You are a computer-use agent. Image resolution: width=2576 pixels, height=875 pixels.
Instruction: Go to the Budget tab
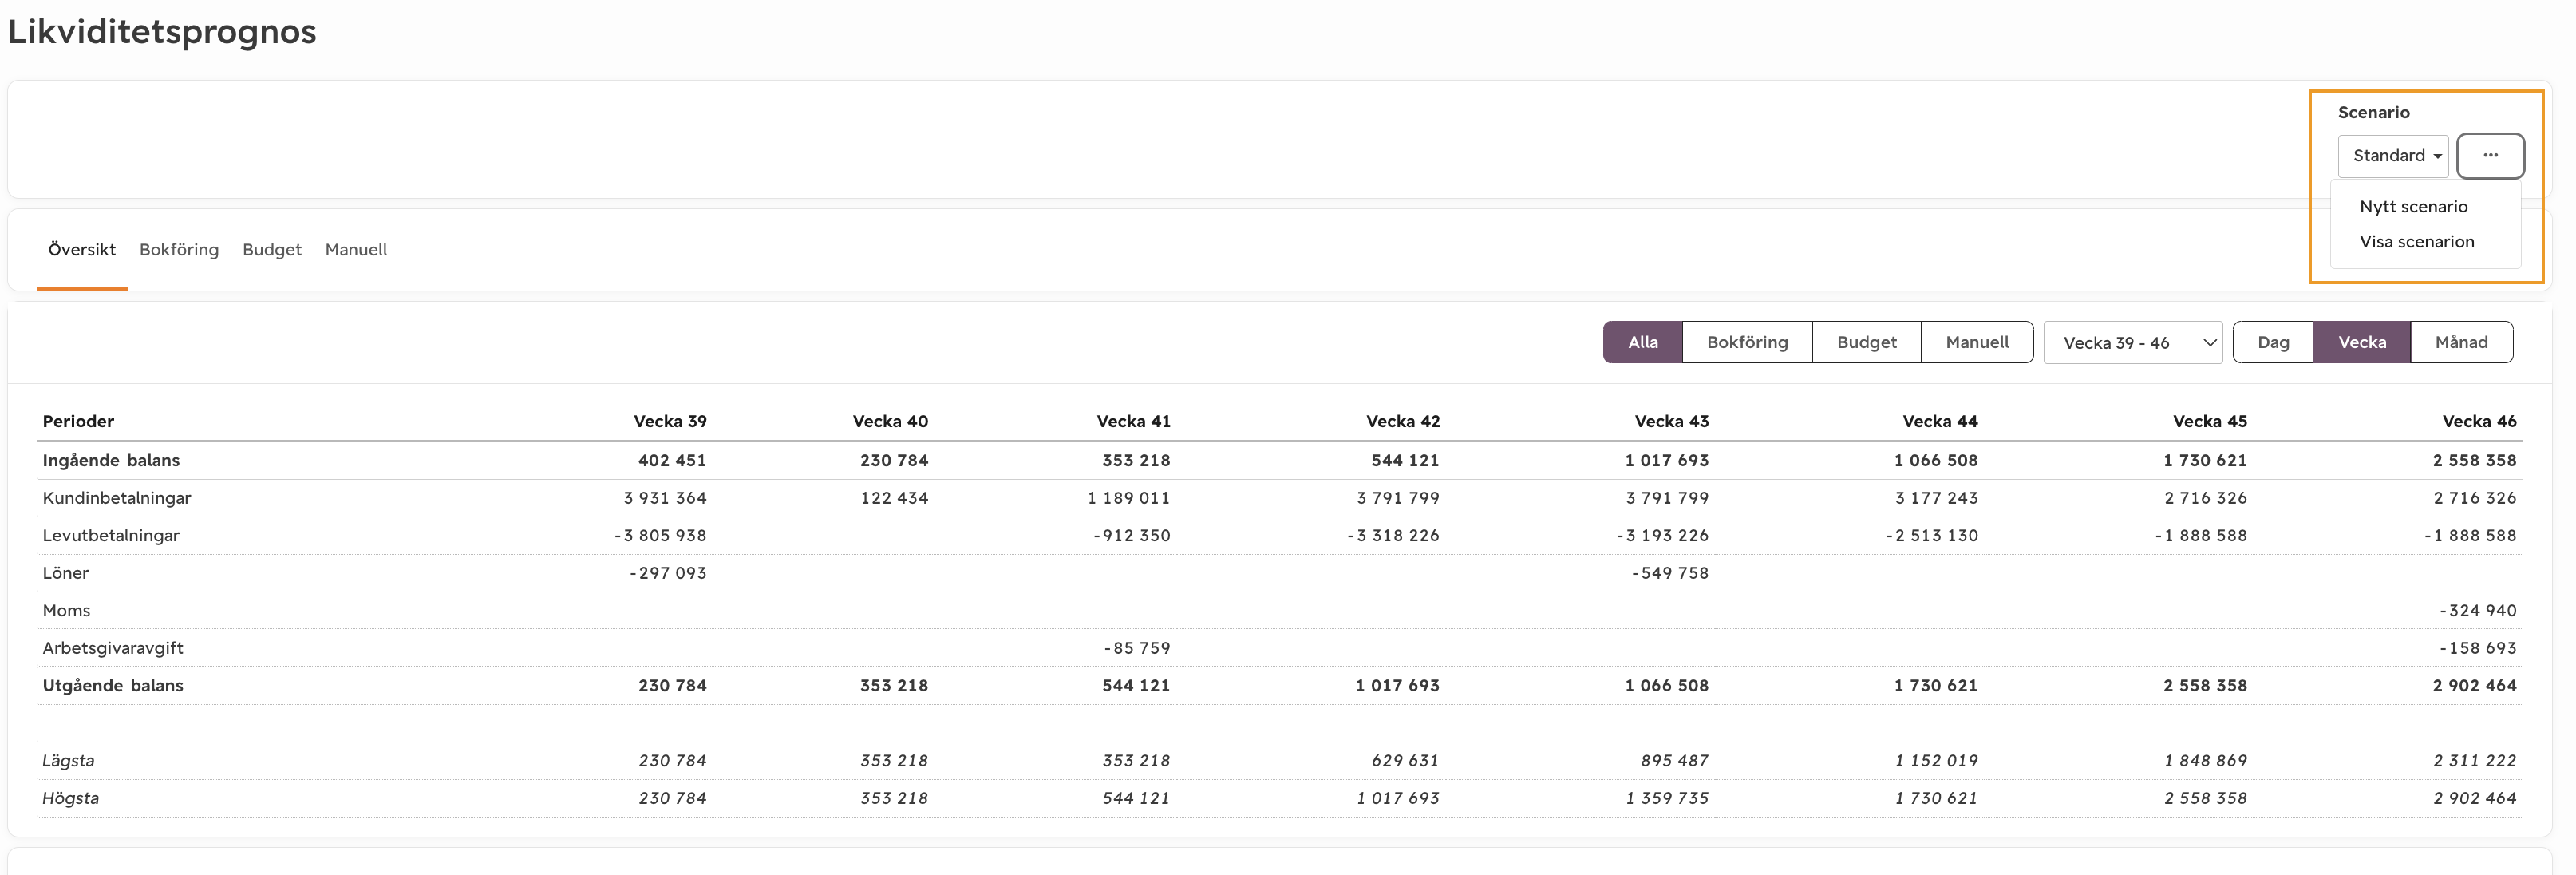(x=272, y=250)
